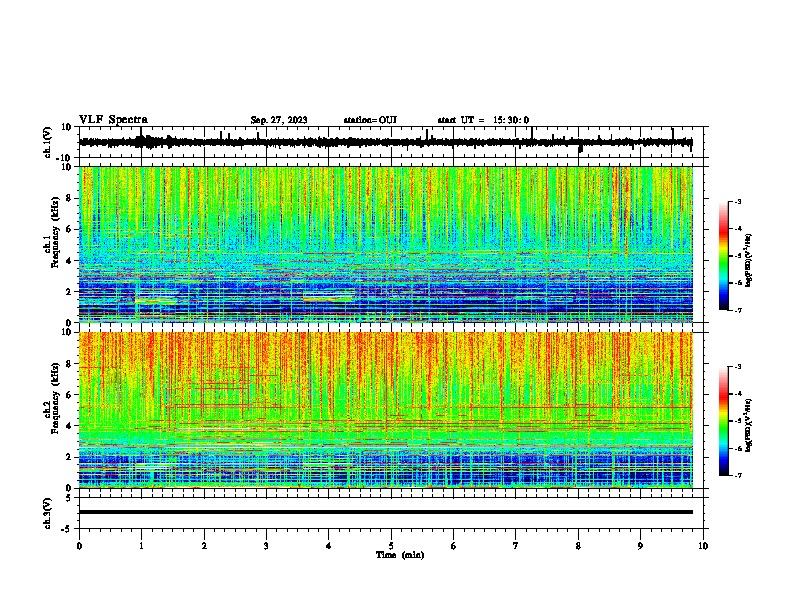Screen dimensions: 792x612
Task: Click the "-3" label on the ch.1 color scale
Action: pyautogui.click(x=737, y=202)
